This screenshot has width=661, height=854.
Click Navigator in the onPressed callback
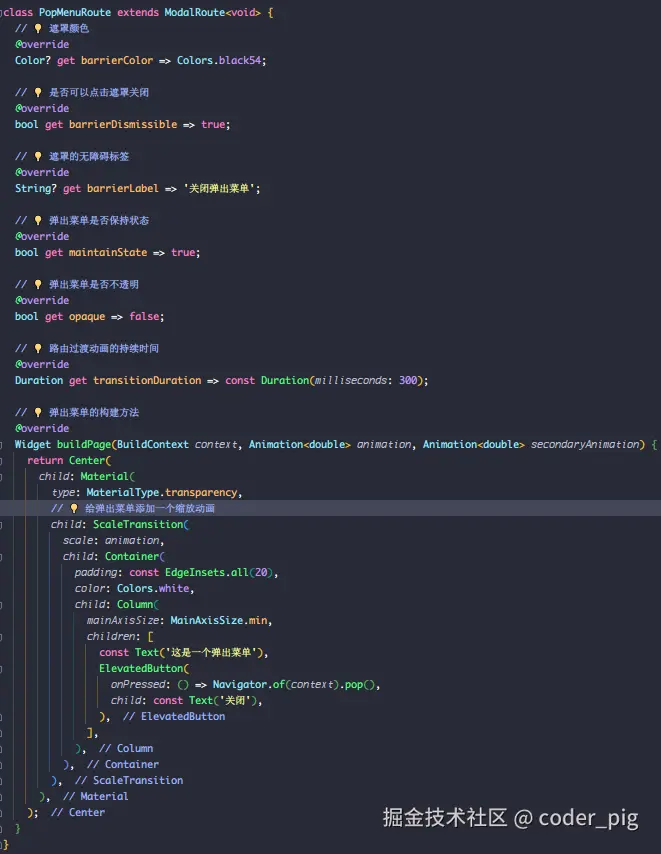click(240, 685)
